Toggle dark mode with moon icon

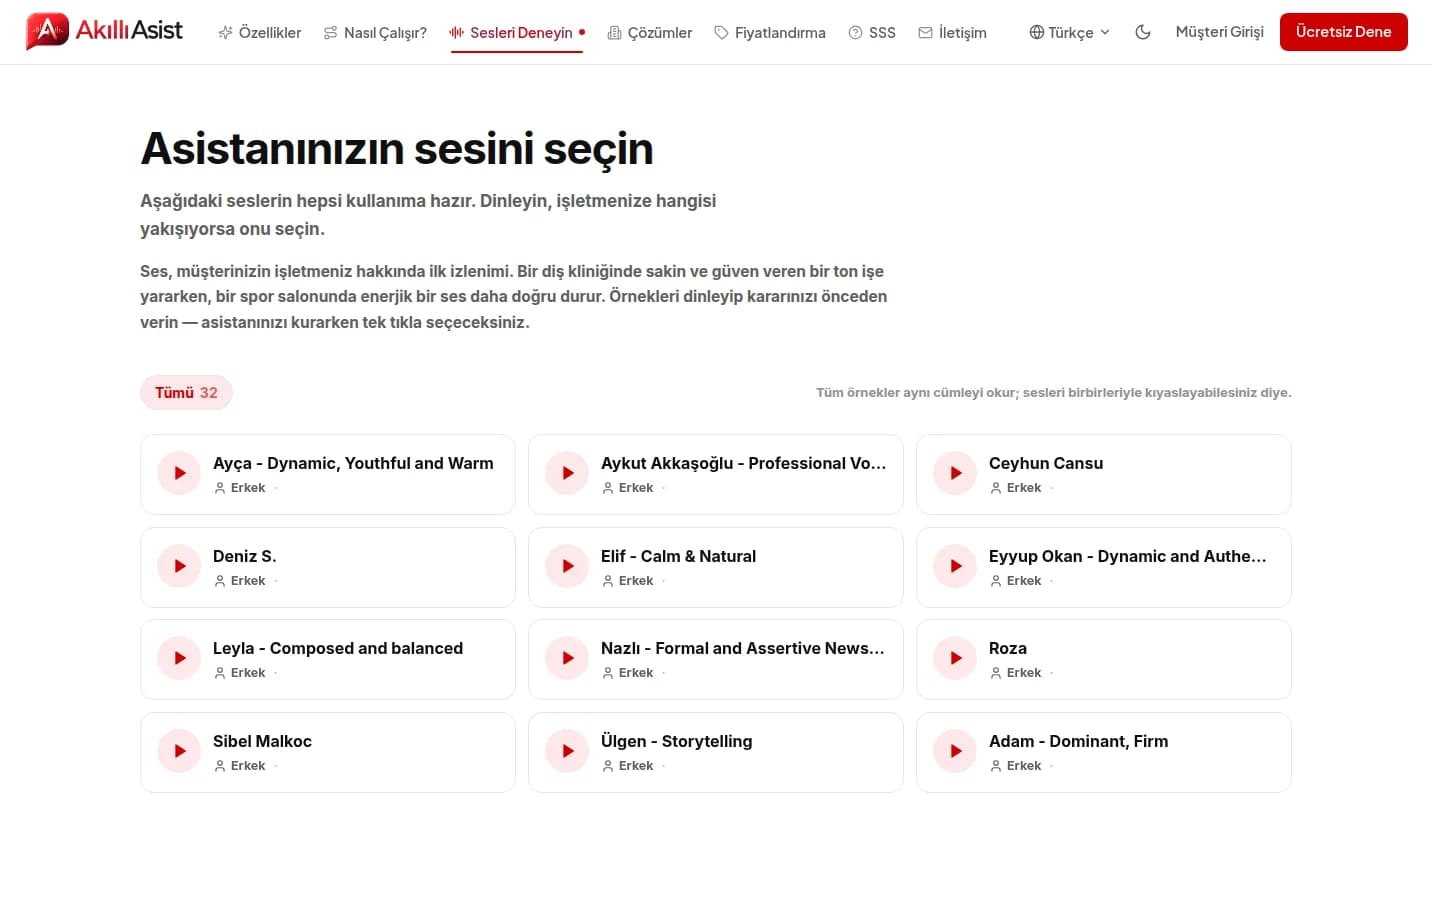1143,32
